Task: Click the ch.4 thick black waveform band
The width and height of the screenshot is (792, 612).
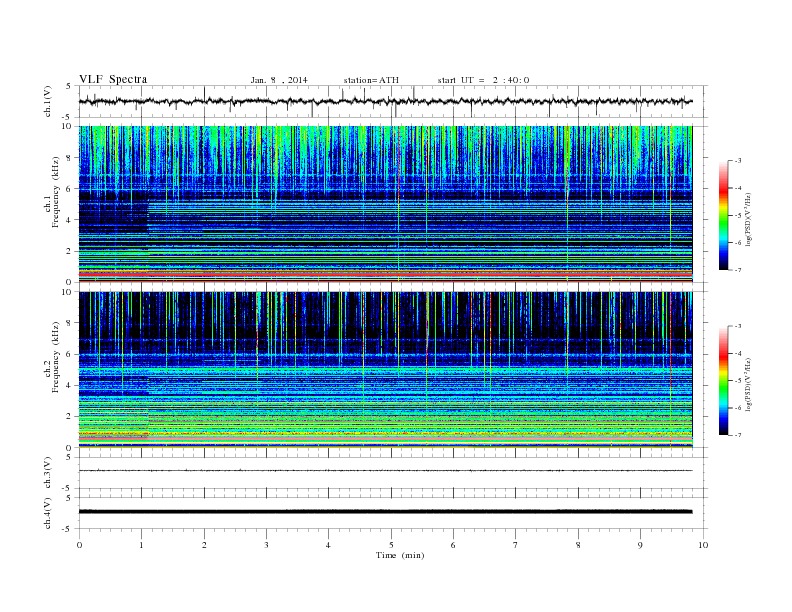Action: tap(386, 512)
